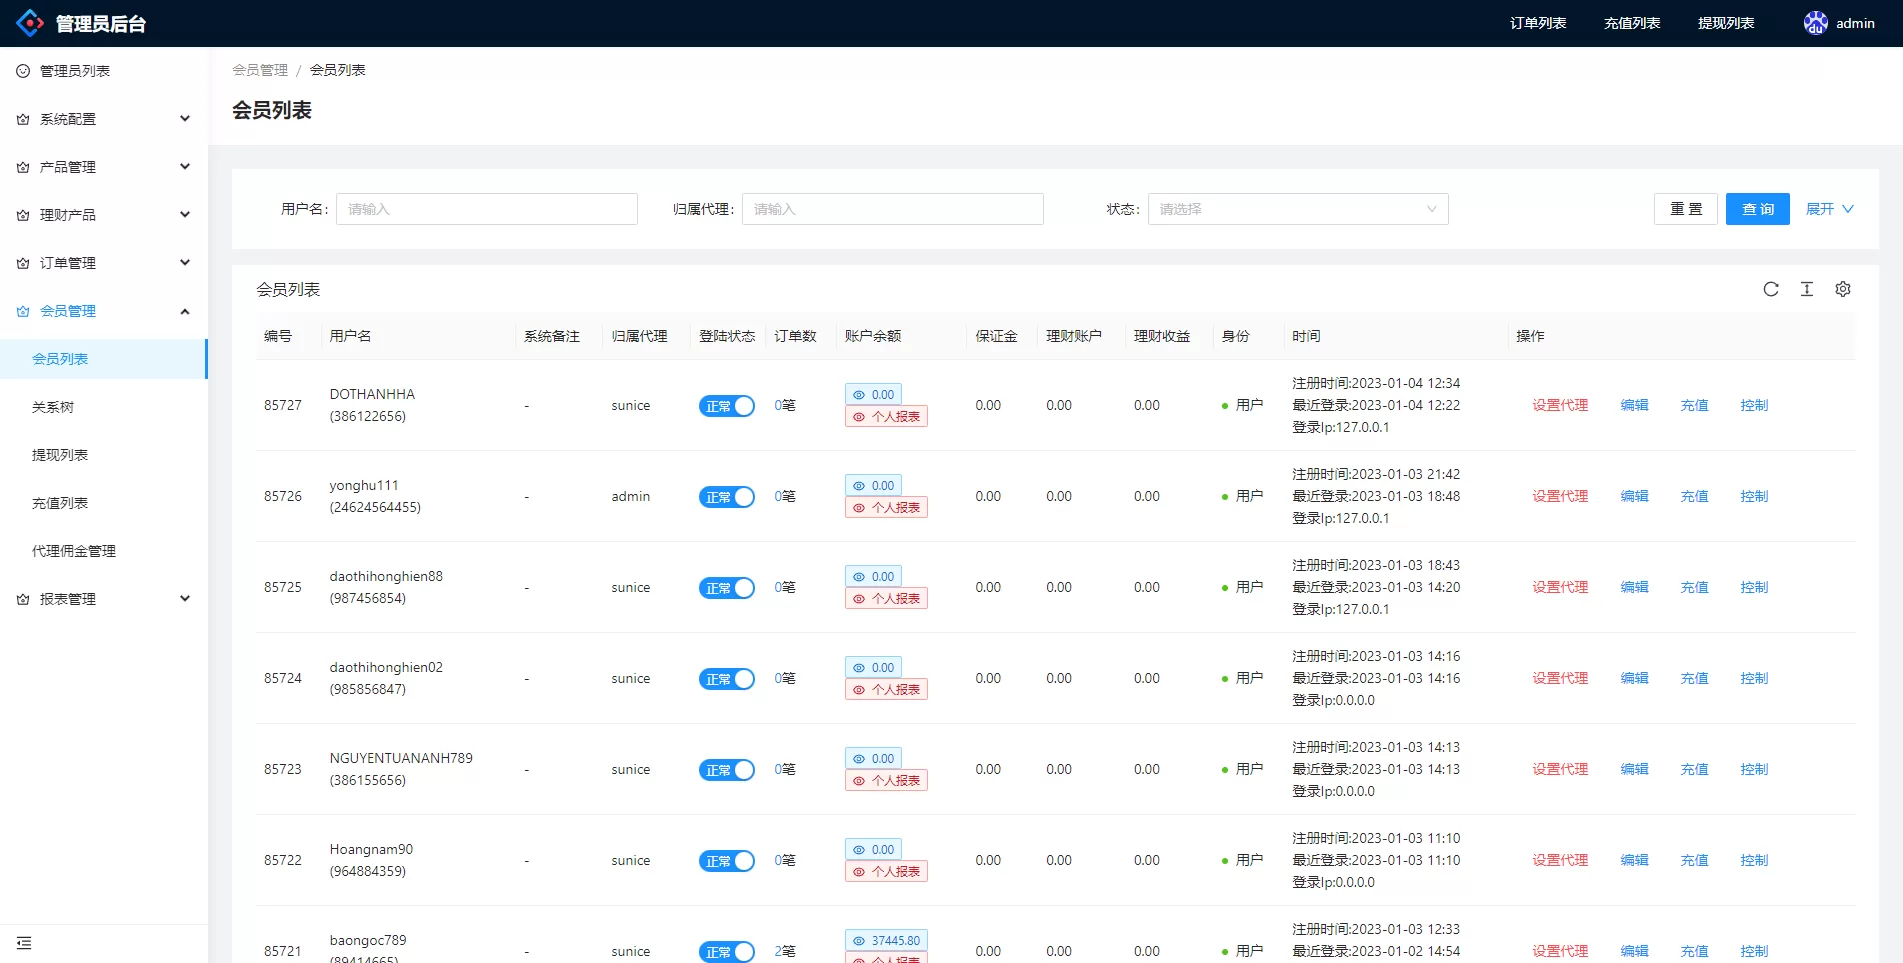
Task: Toggle login status switch for daothihonghien88
Action: coord(727,588)
